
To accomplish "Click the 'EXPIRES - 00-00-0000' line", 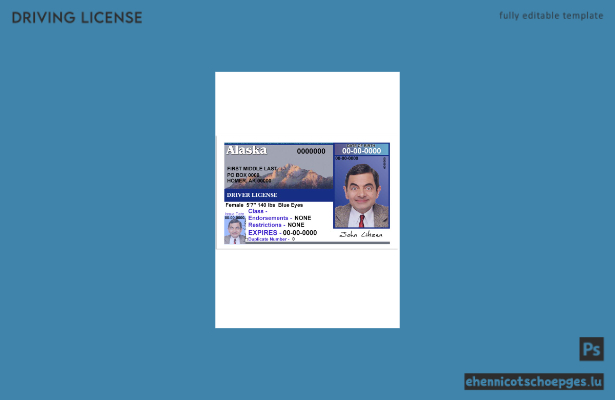I will click(282, 233).
